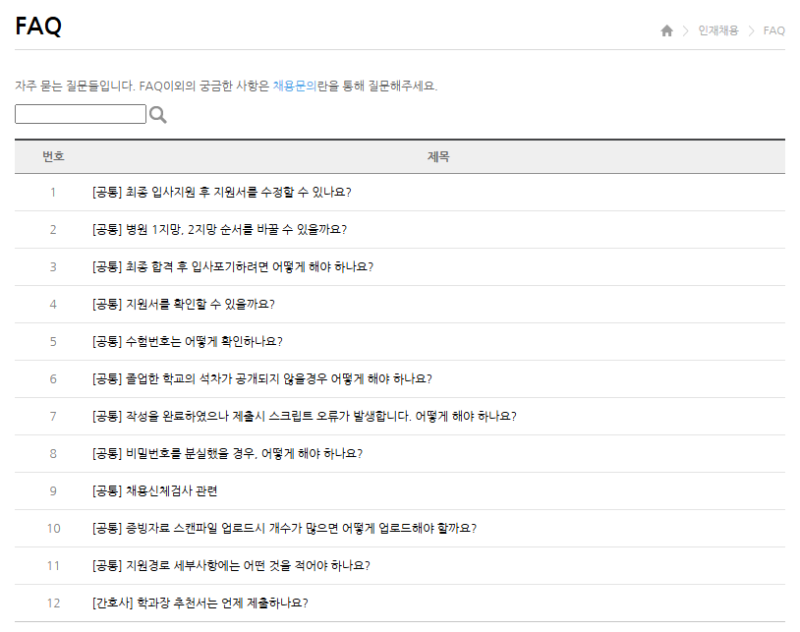Click the FAQ search input field
The image size is (800, 632).
point(80,115)
